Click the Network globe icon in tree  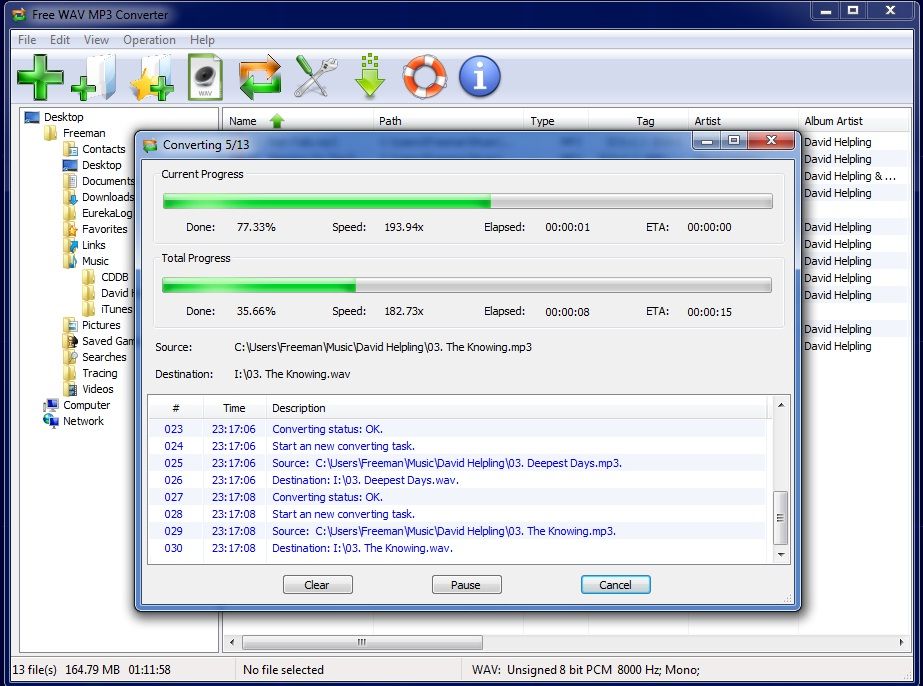[x=51, y=420]
